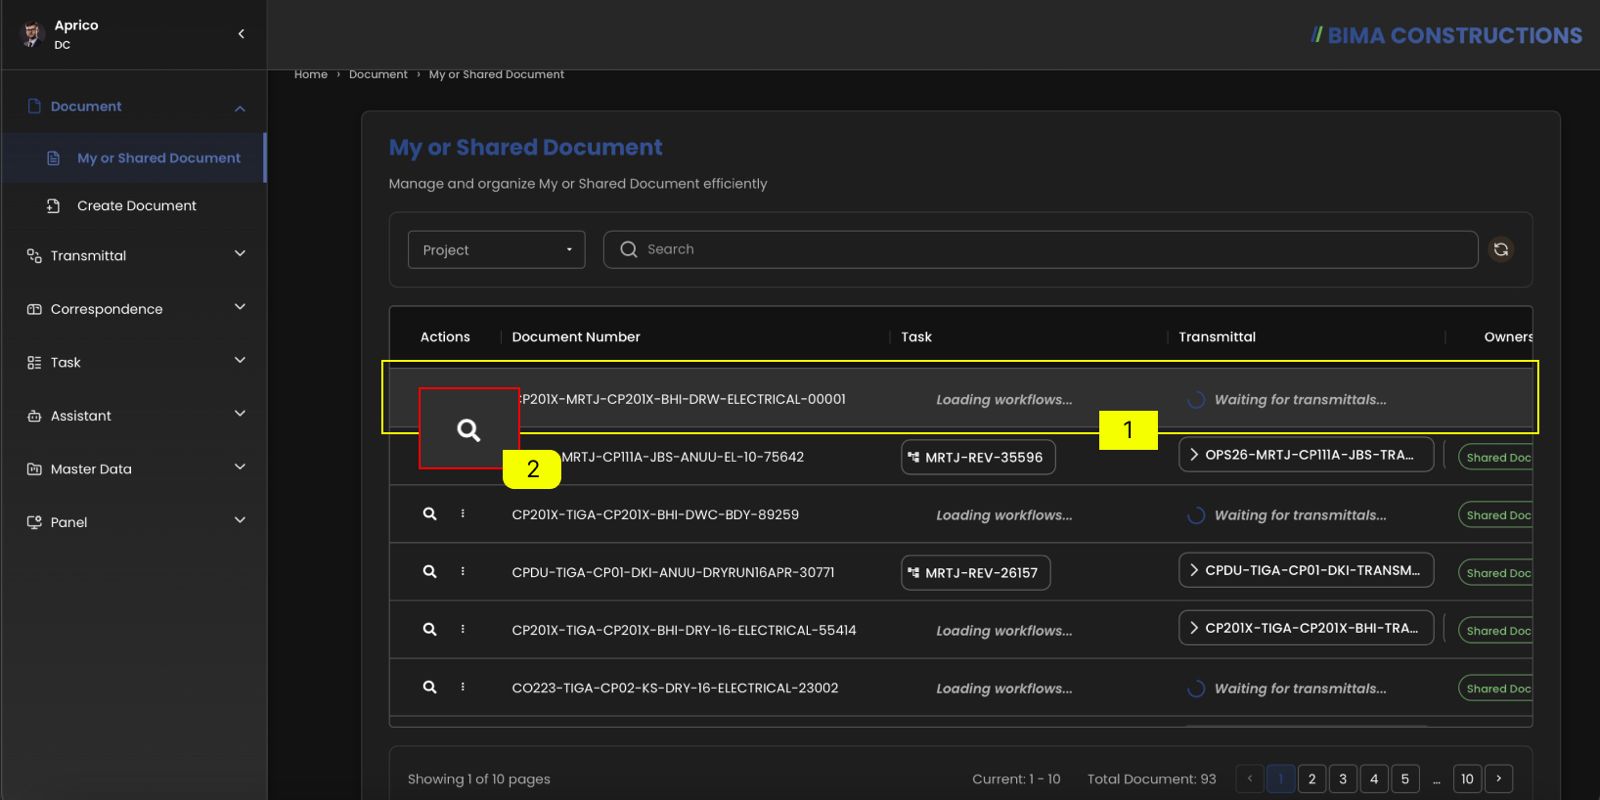Click Shared Doc badge in the MRTJ-REV-26157 row
The width and height of the screenshot is (1600, 800).
[x=1496, y=573]
